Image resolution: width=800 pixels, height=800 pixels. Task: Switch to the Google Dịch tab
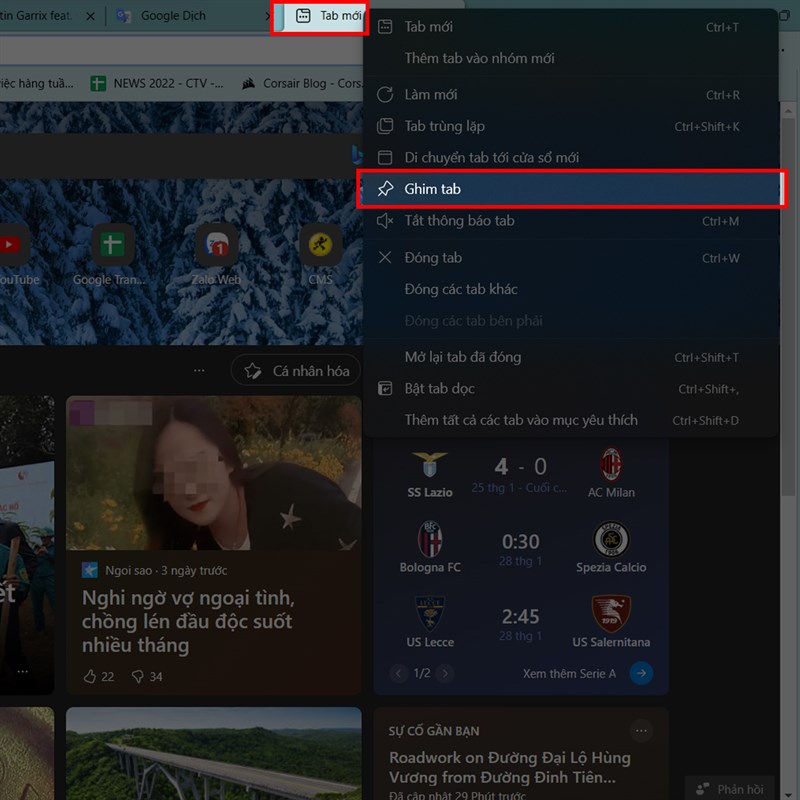[x=173, y=16]
